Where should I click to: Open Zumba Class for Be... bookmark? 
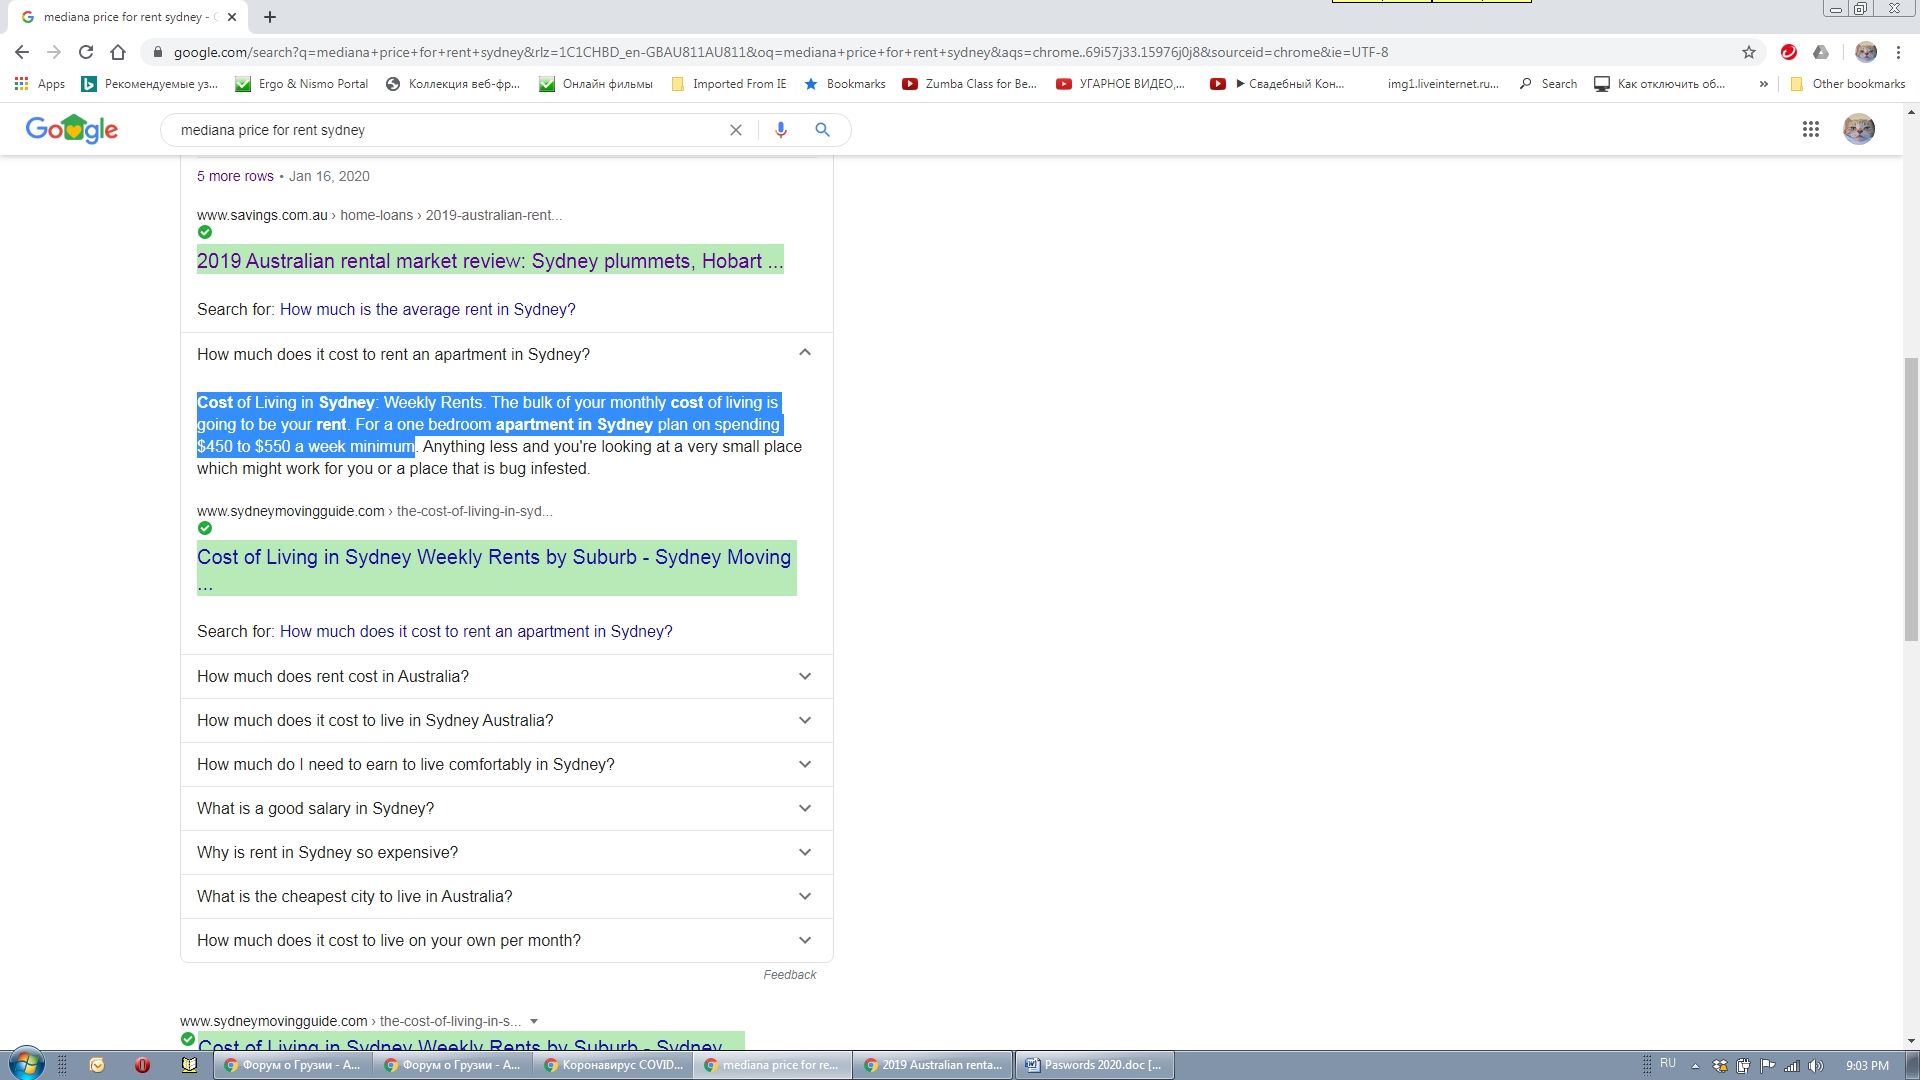pos(970,84)
